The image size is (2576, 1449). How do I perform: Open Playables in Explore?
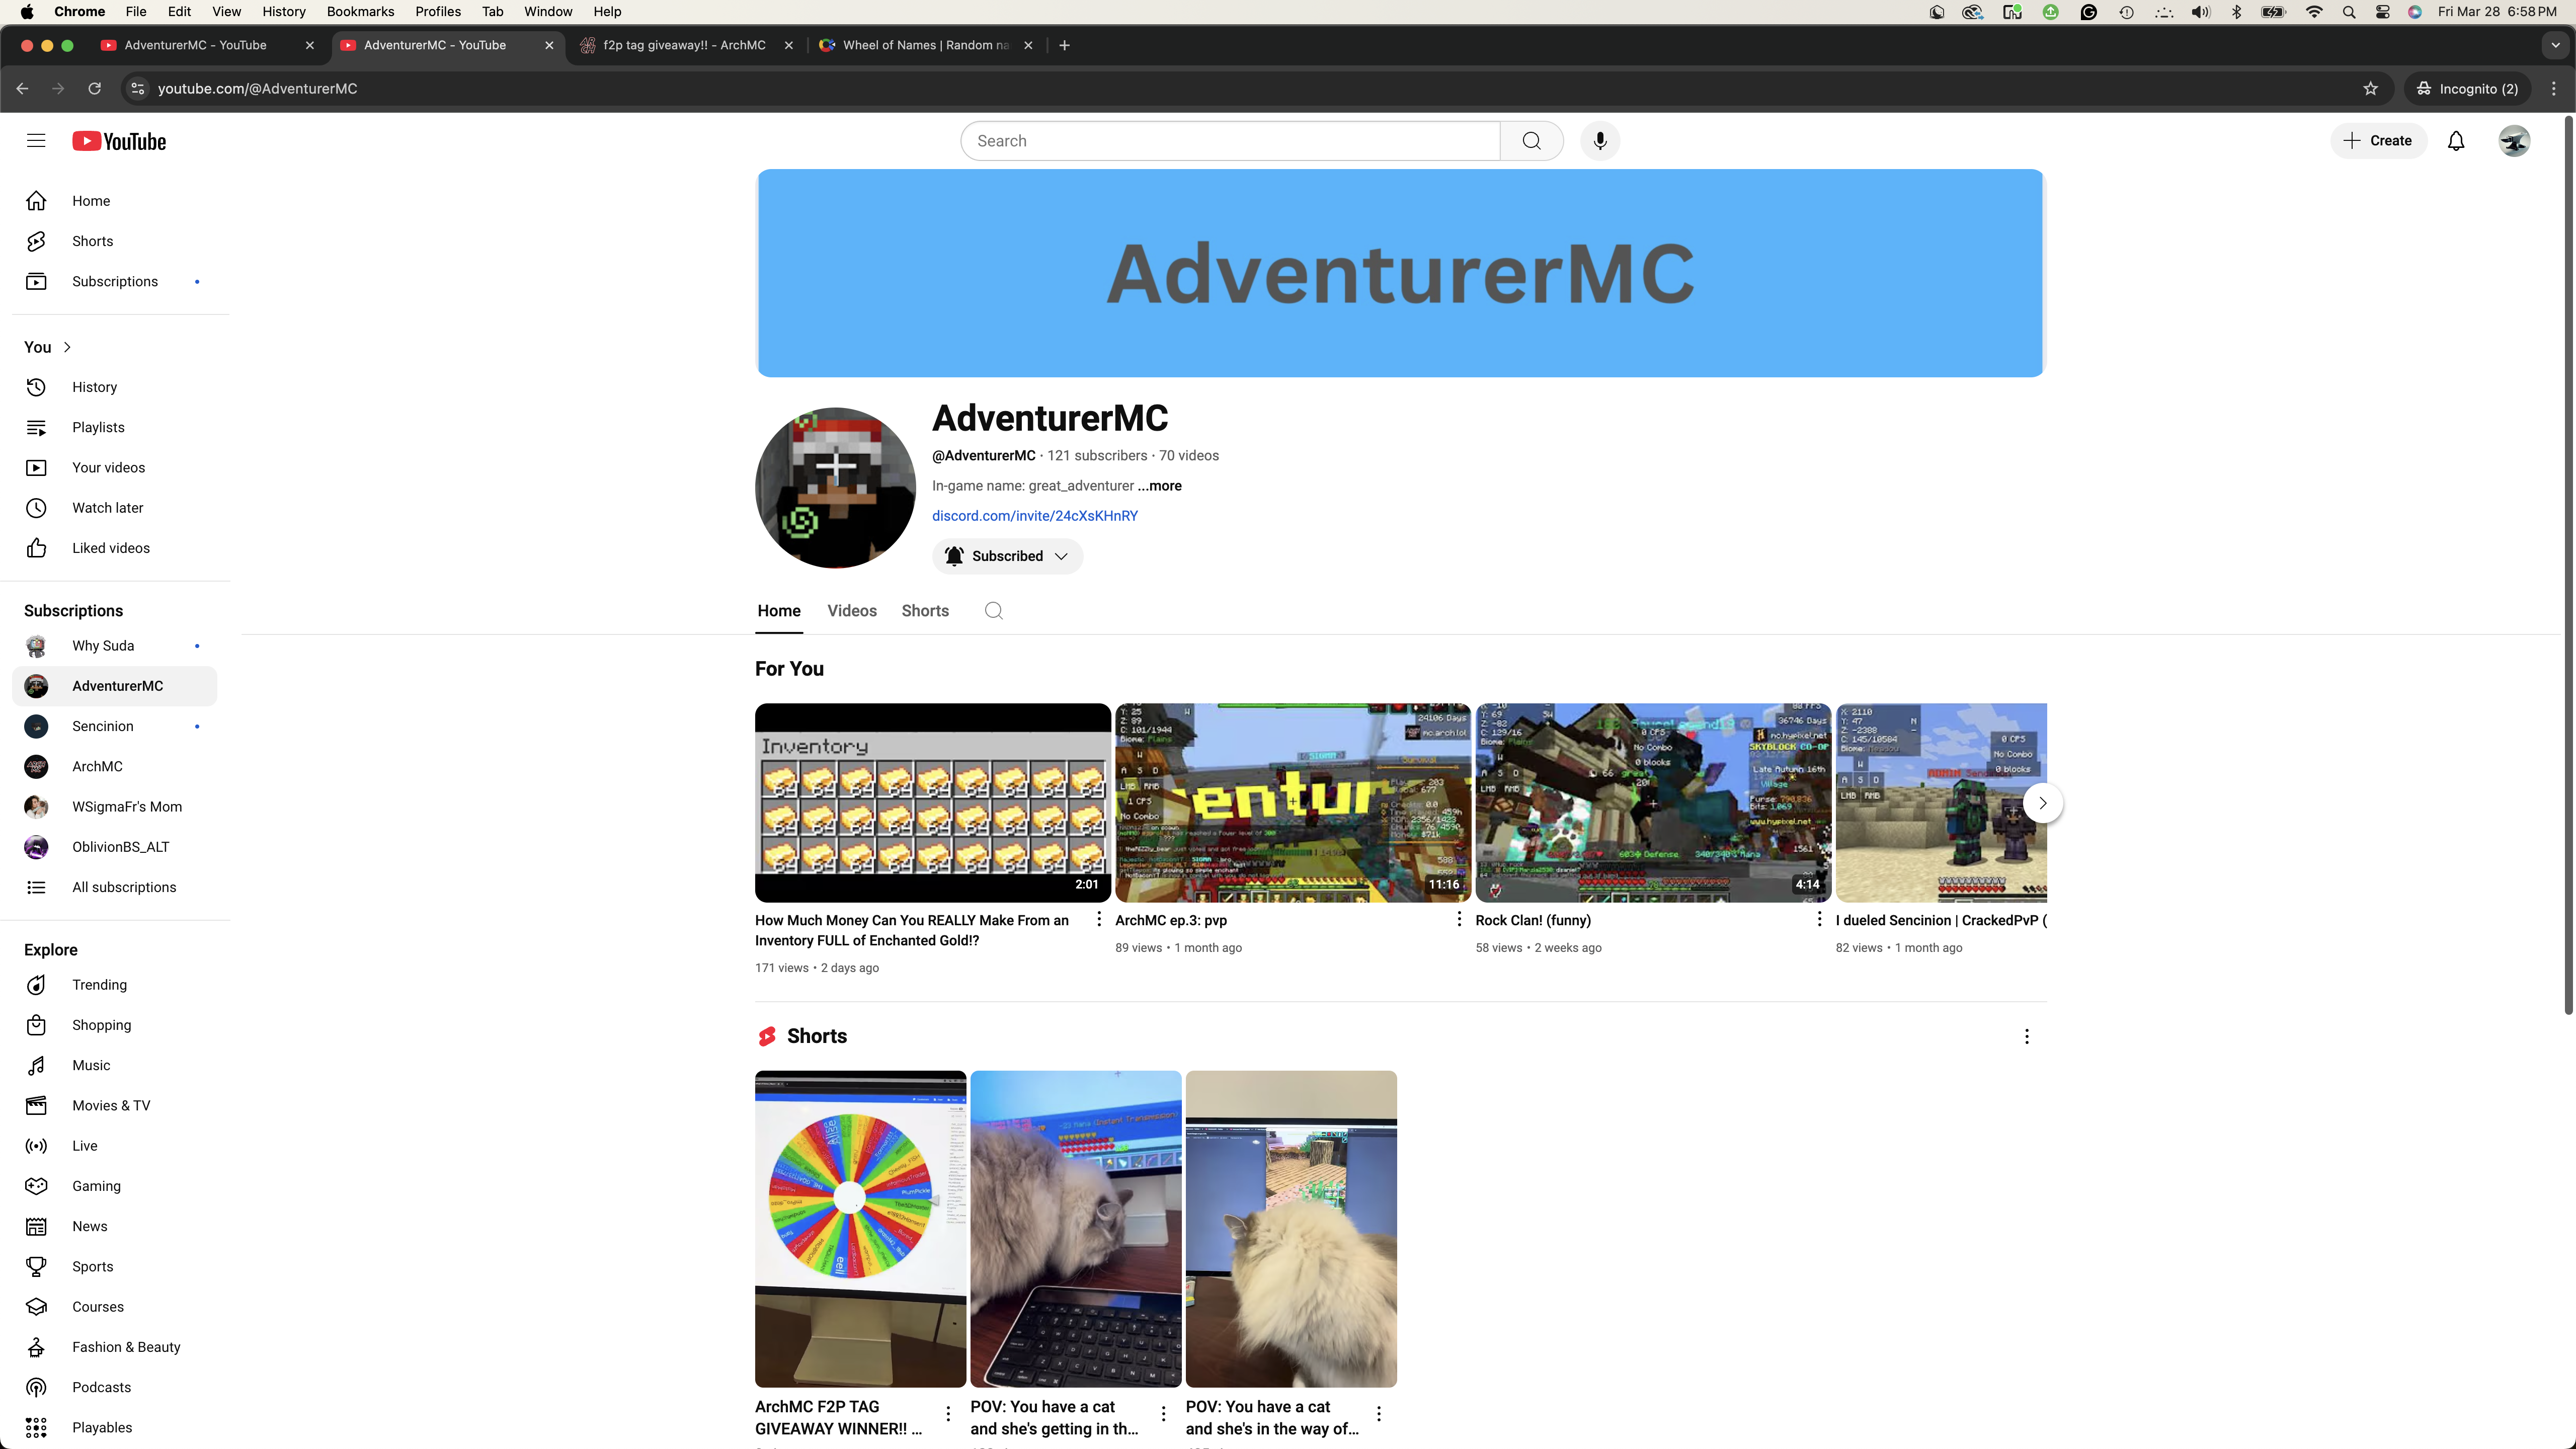115,1427
